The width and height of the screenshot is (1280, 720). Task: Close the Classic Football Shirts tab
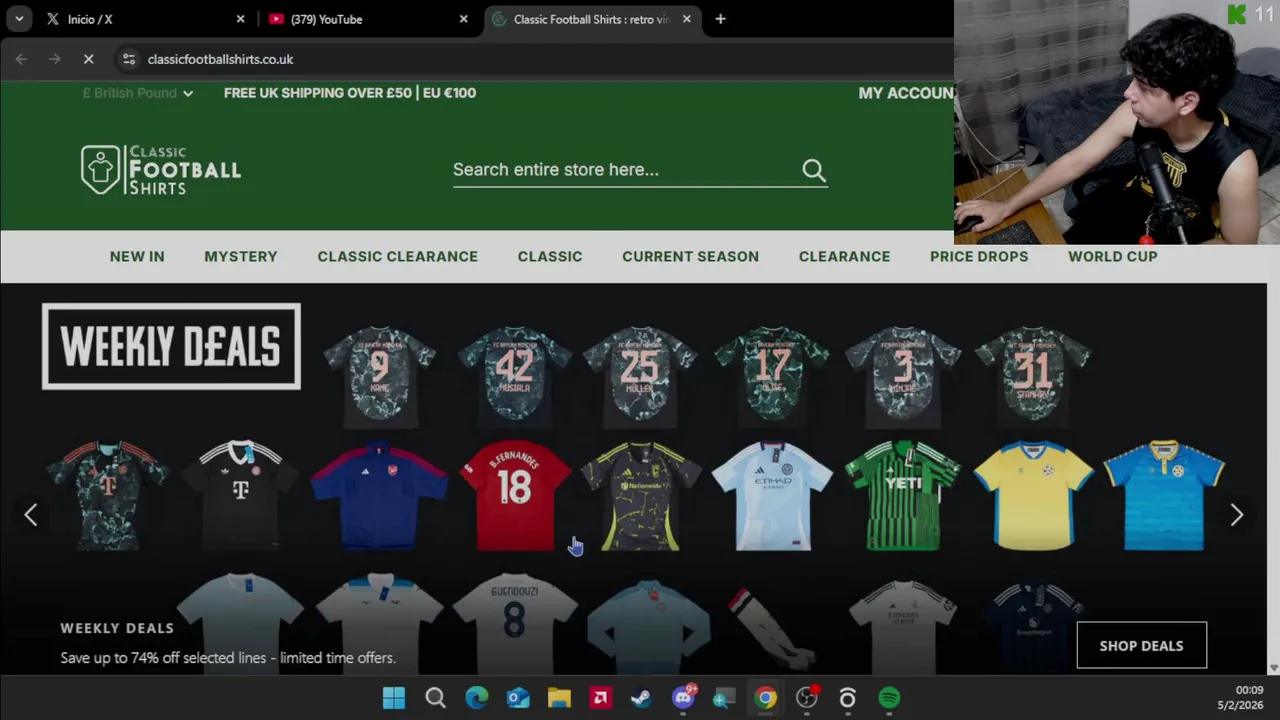686,19
